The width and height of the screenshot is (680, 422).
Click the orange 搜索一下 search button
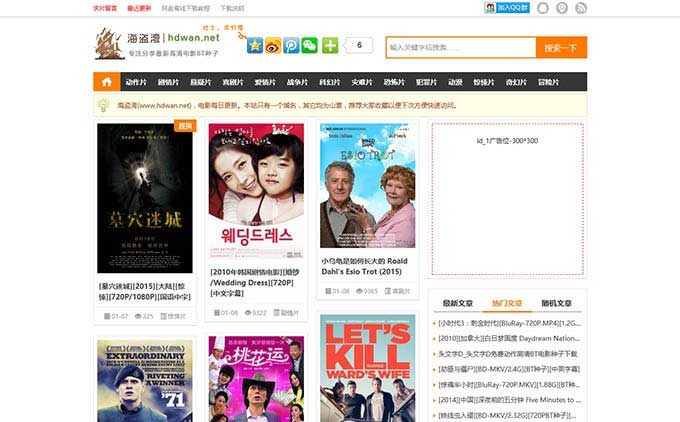(x=561, y=47)
